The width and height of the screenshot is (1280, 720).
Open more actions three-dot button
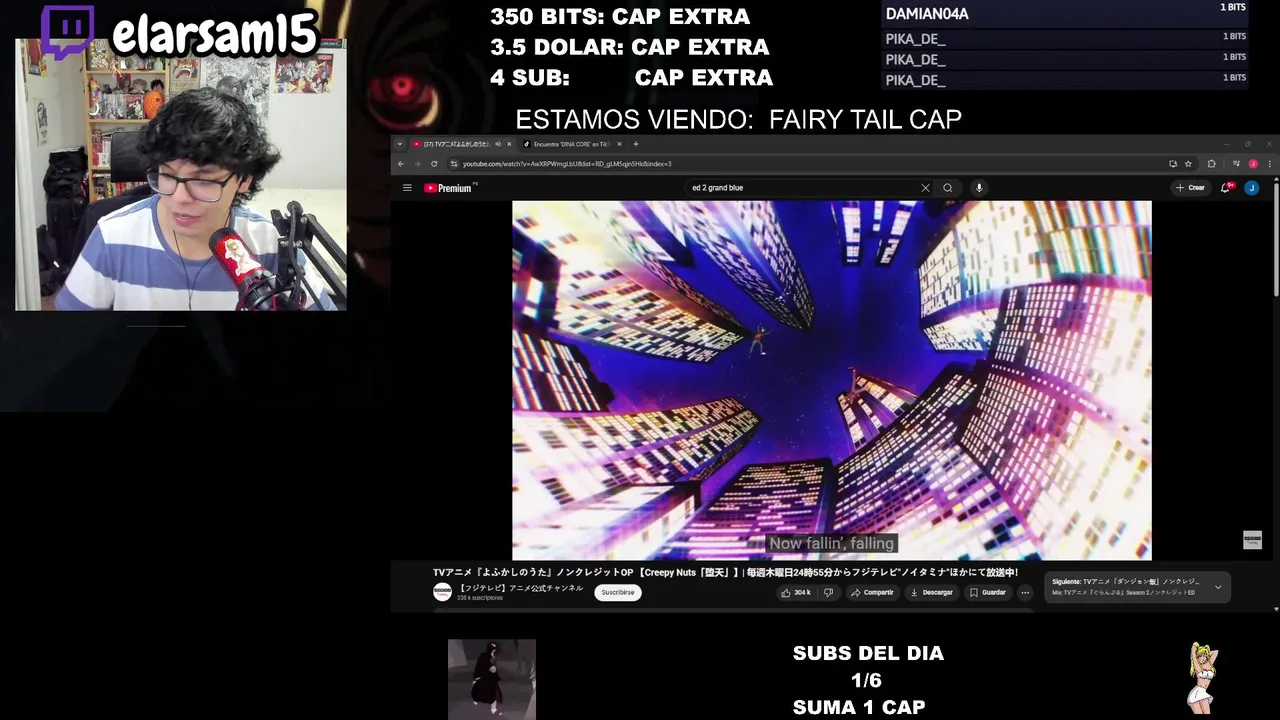pyautogui.click(x=1025, y=592)
